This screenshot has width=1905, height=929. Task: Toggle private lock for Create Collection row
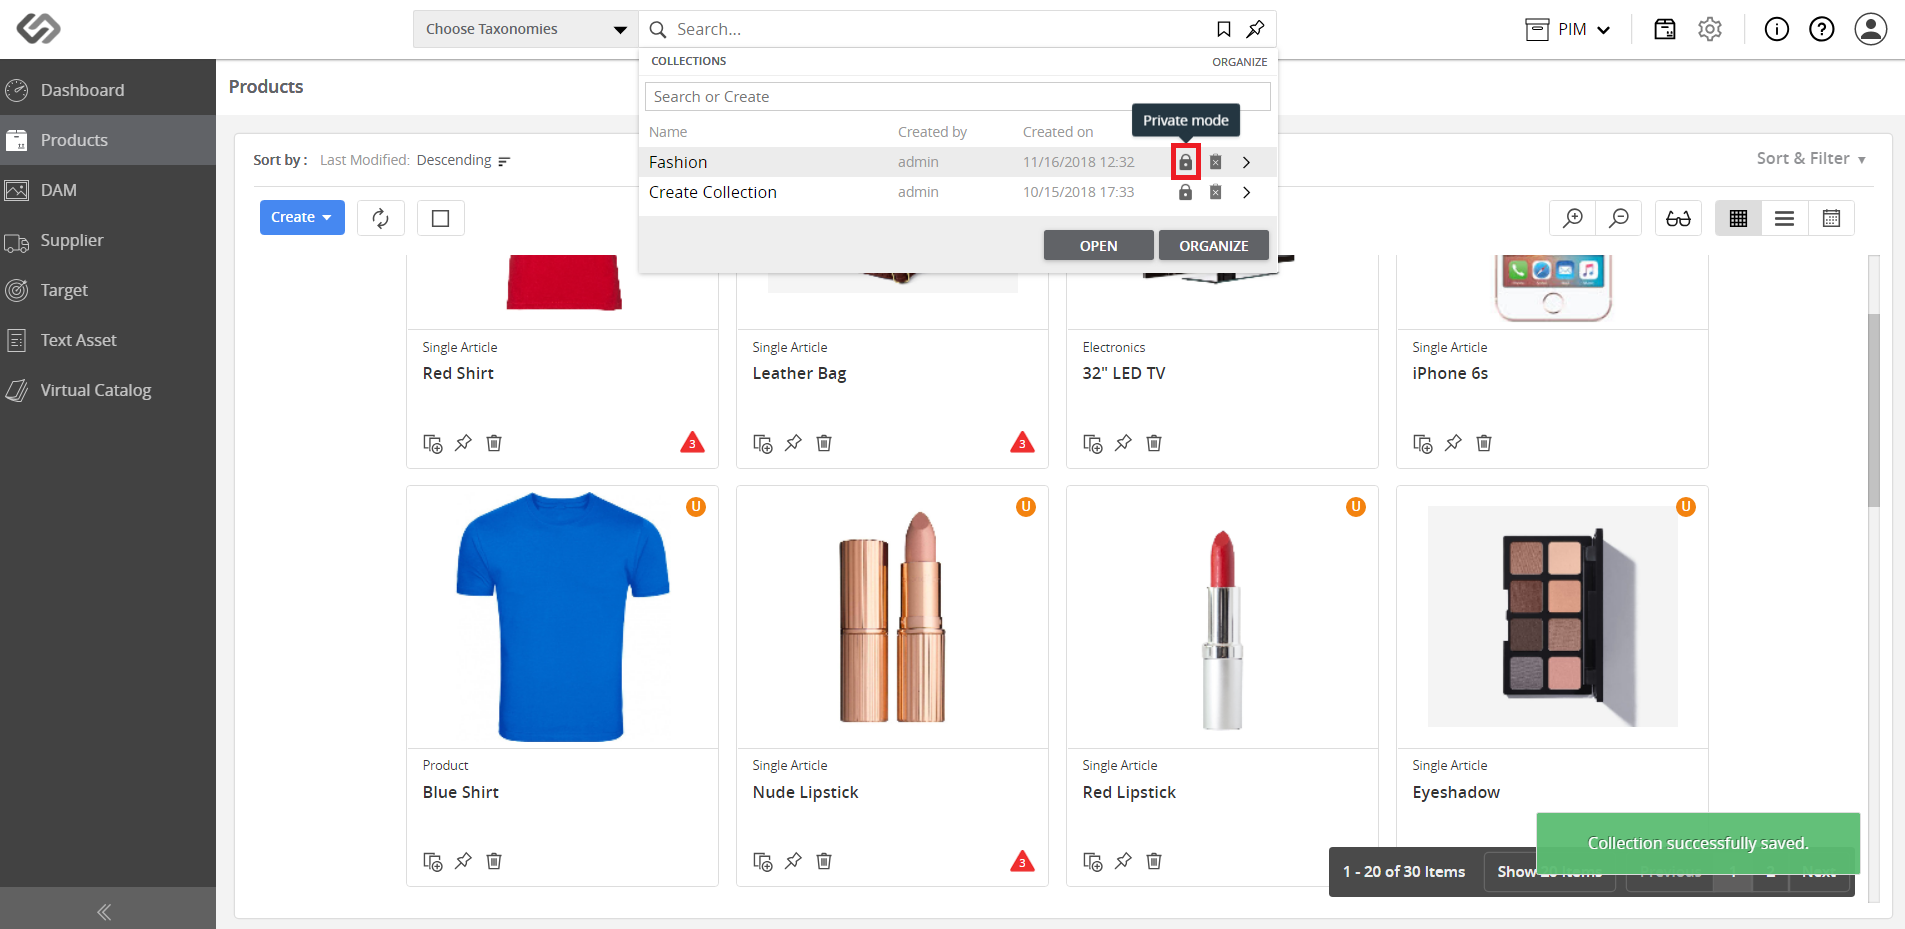(x=1185, y=192)
